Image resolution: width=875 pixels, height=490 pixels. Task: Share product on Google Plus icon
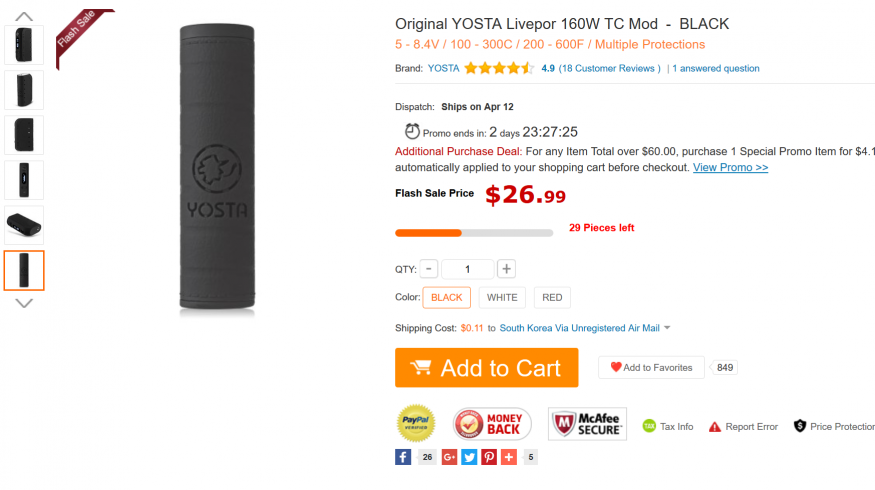tap(449, 457)
